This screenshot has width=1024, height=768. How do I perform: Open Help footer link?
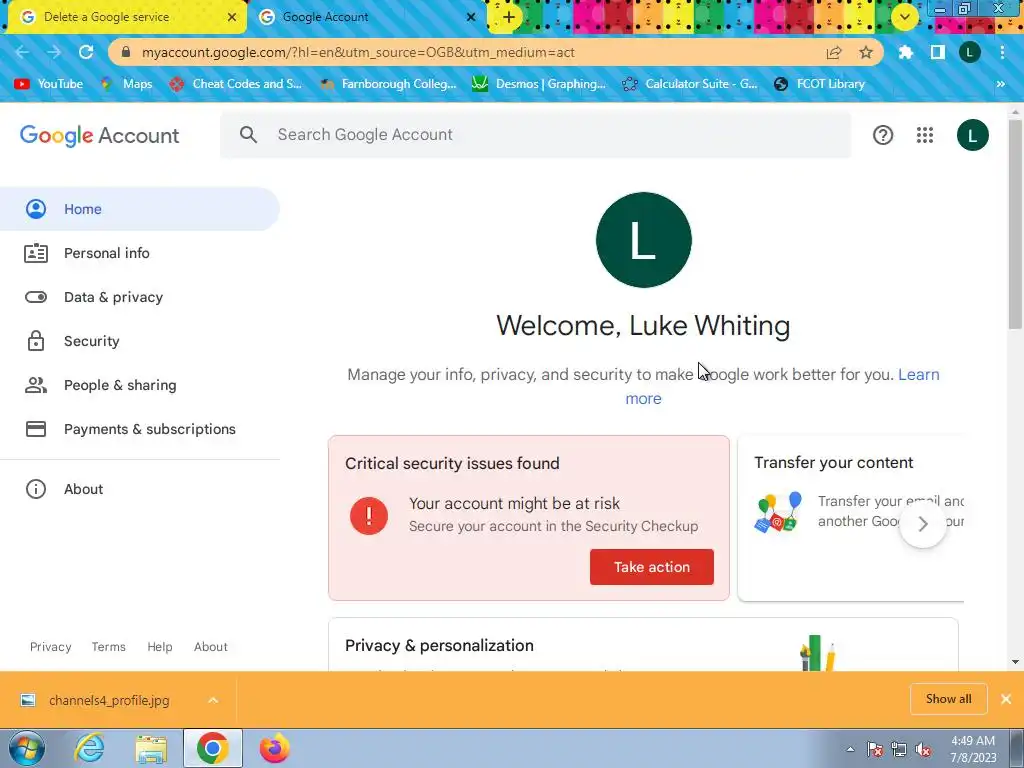pos(159,647)
